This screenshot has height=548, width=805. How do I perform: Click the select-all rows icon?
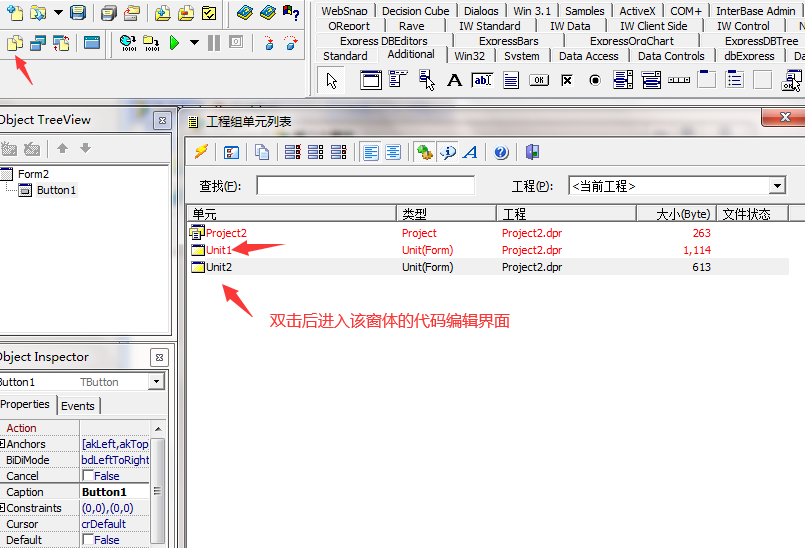293,152
